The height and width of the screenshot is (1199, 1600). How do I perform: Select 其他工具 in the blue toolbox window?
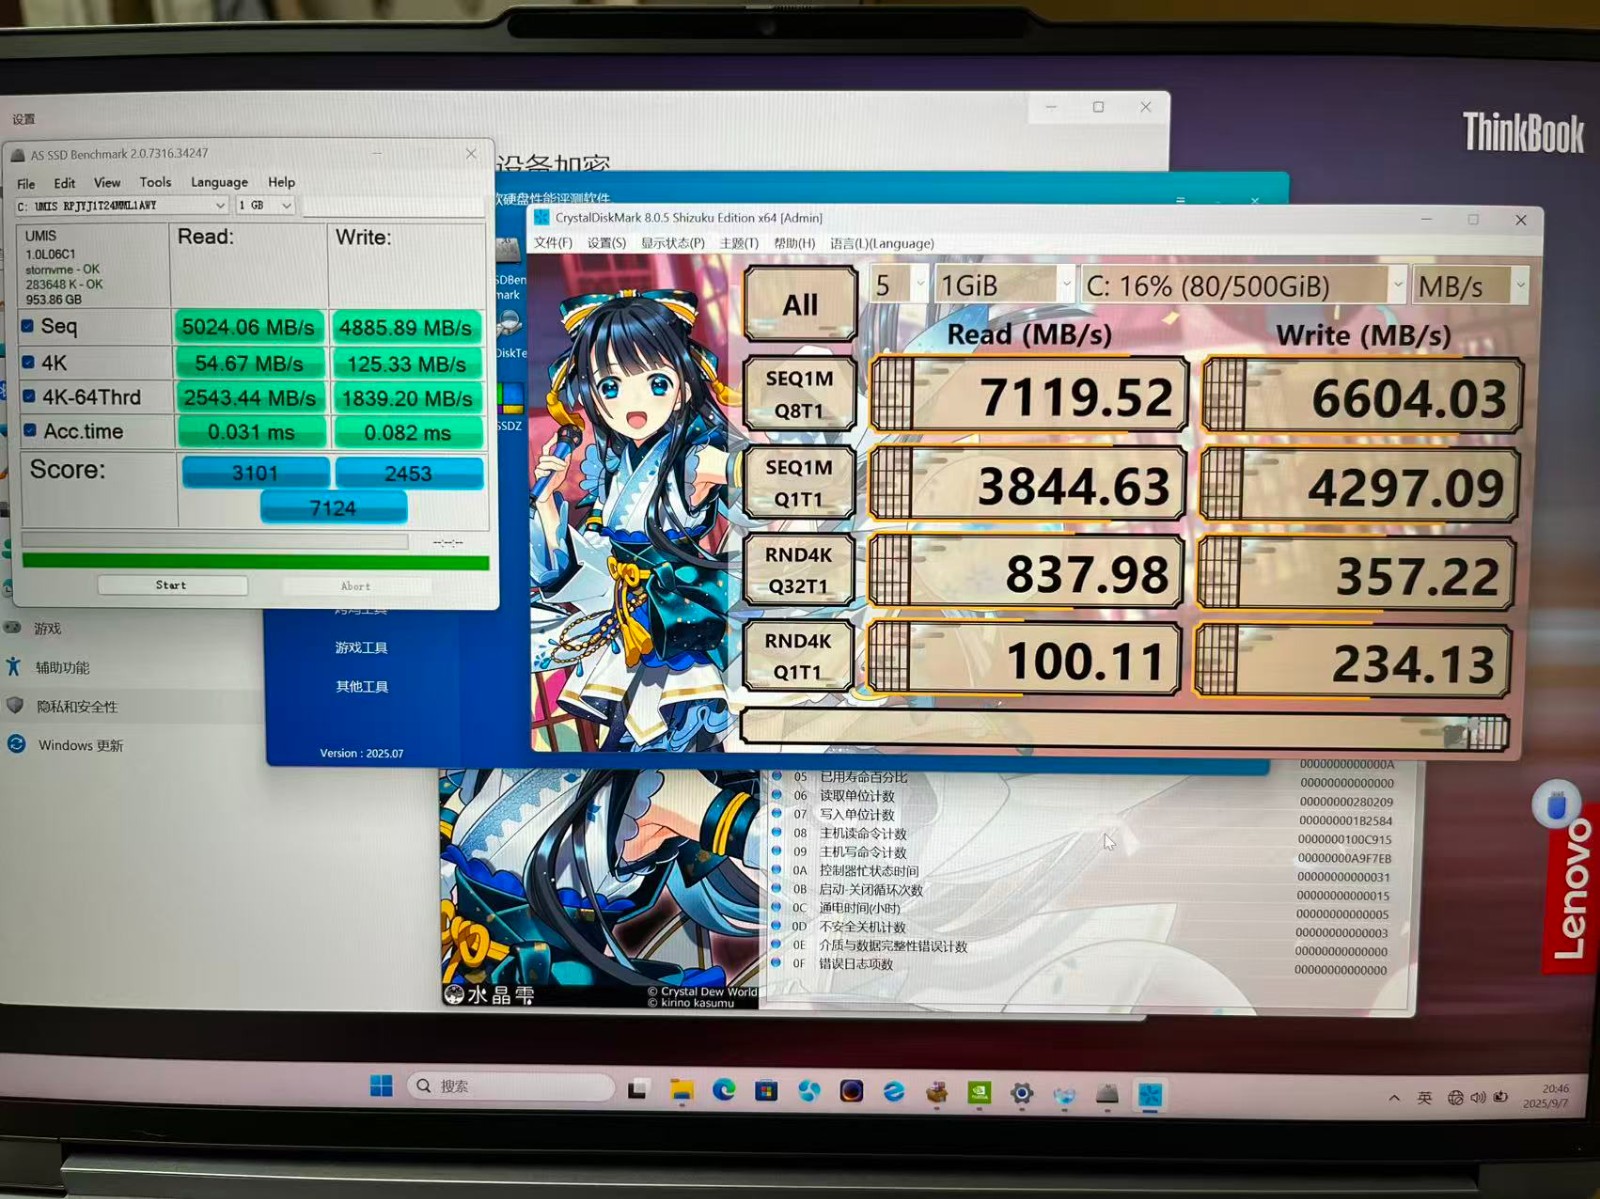(x=361, y=687)
